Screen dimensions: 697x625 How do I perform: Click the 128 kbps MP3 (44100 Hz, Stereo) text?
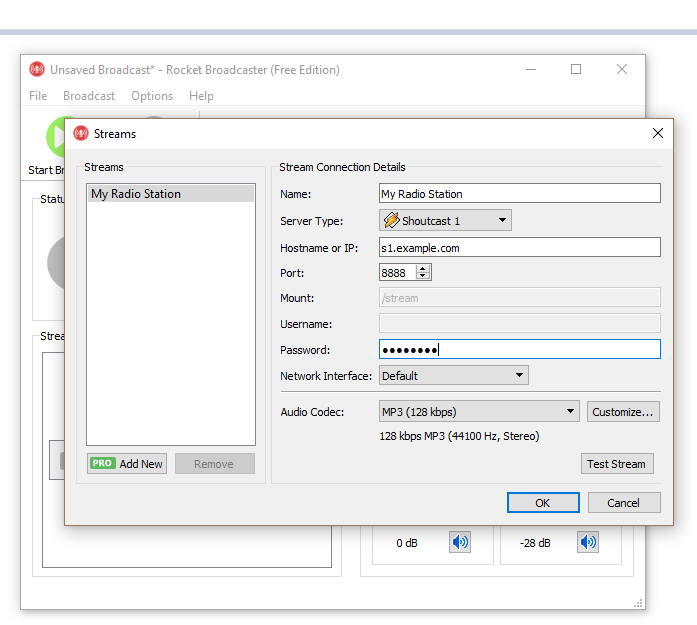coord(459,436)
